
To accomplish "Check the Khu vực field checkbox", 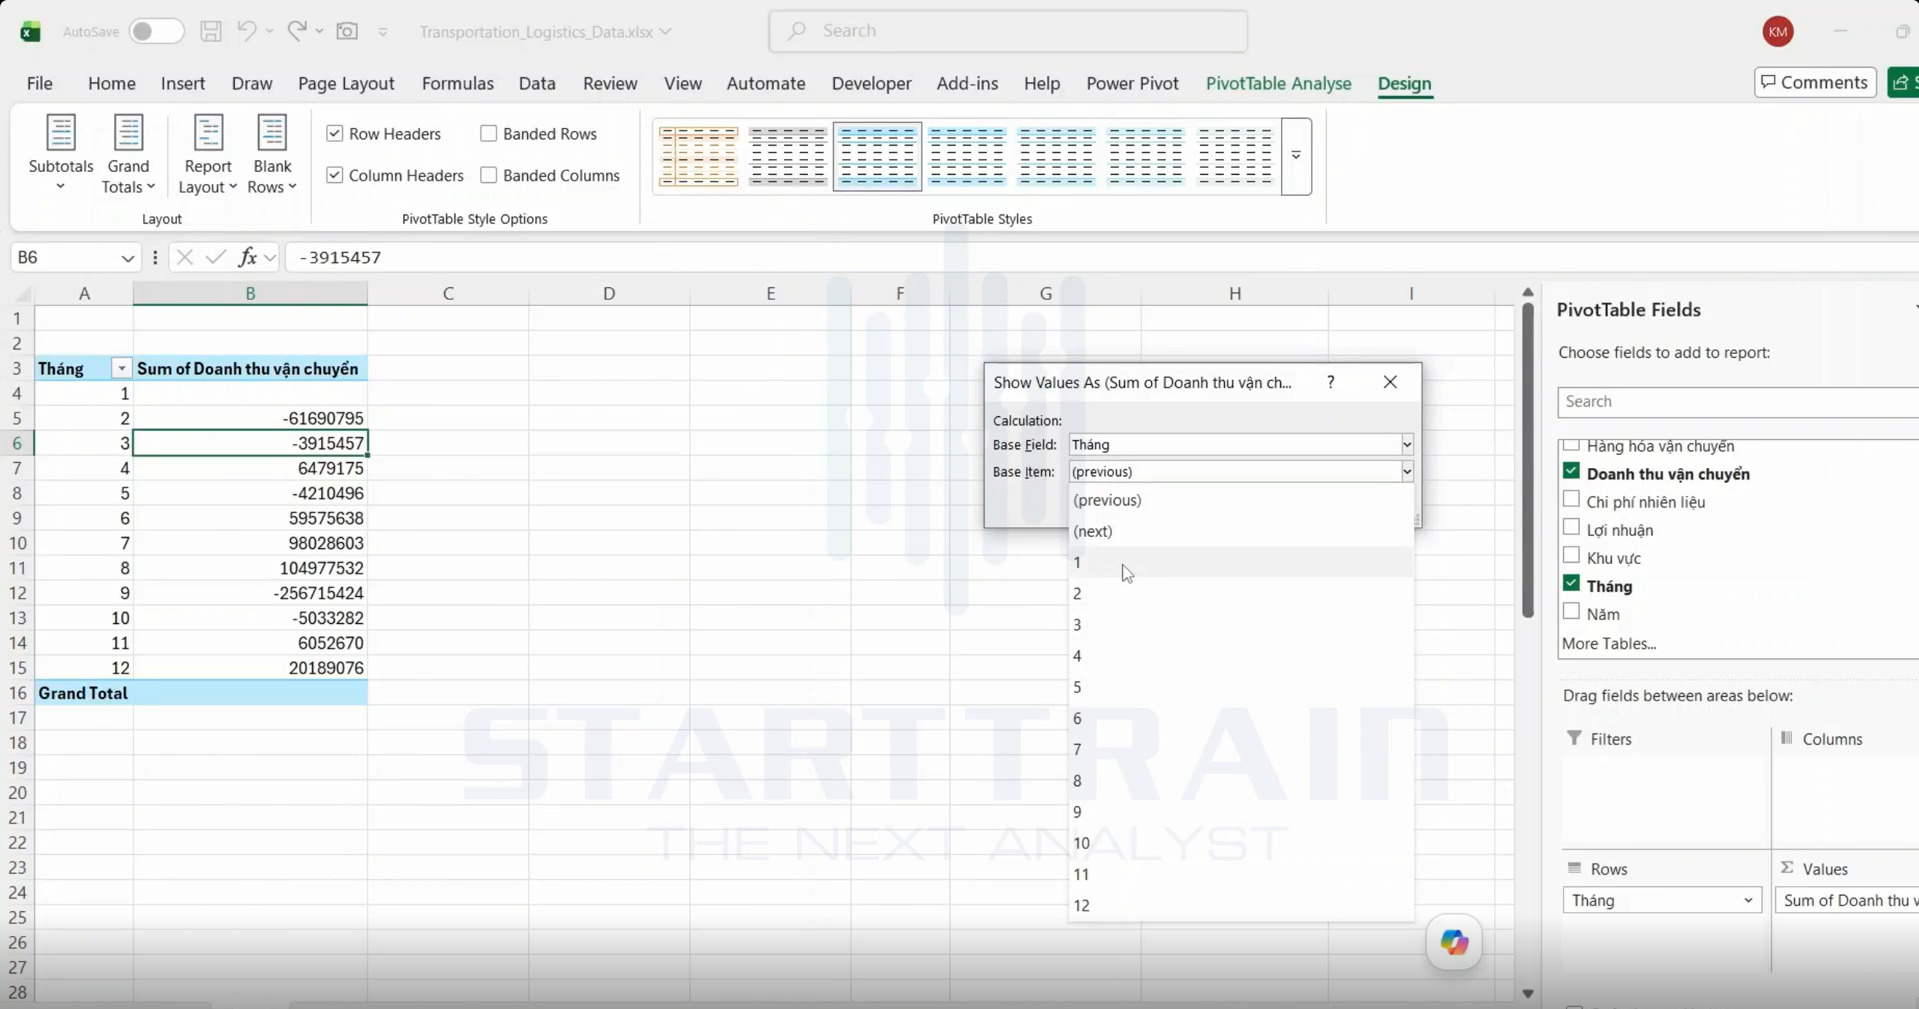I will (x=1572, y=555).
